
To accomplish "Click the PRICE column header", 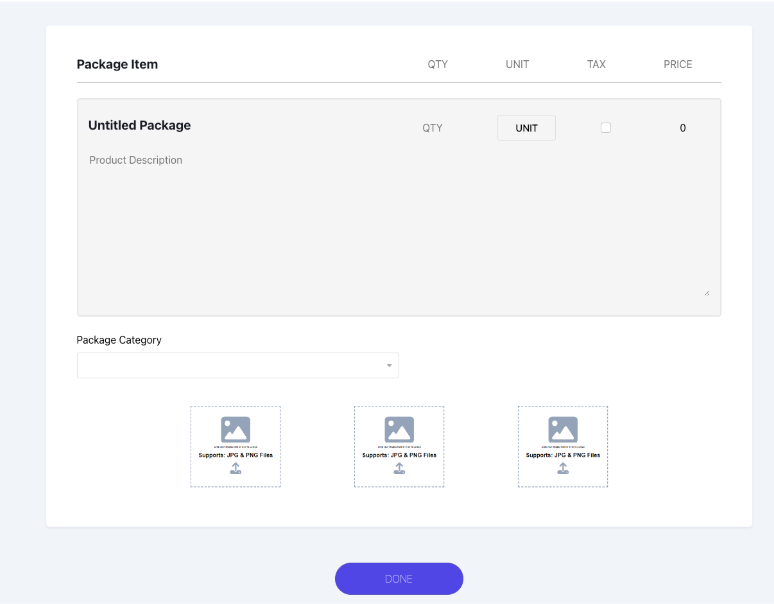I will pos(678,64).
